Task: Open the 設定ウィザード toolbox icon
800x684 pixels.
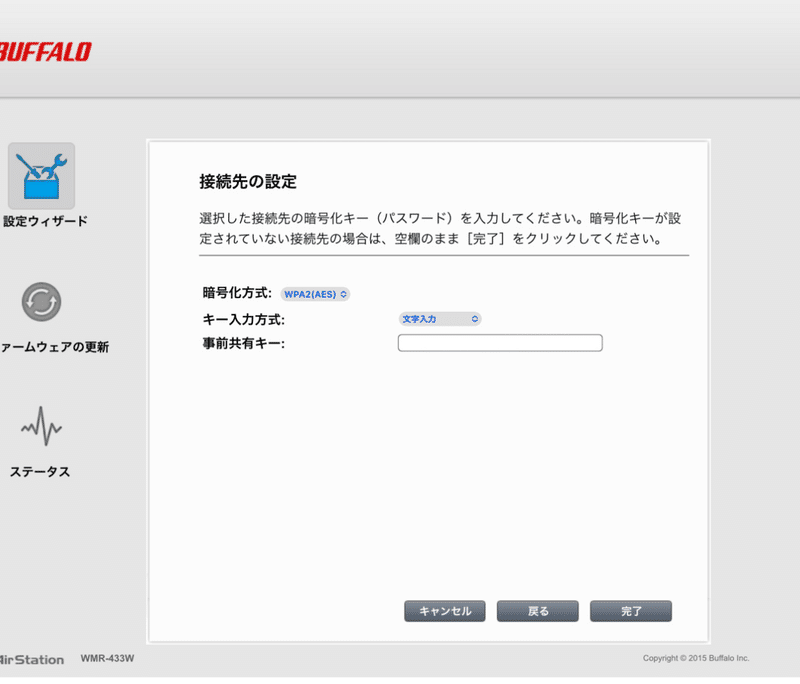Action: (x=41, y=176)
